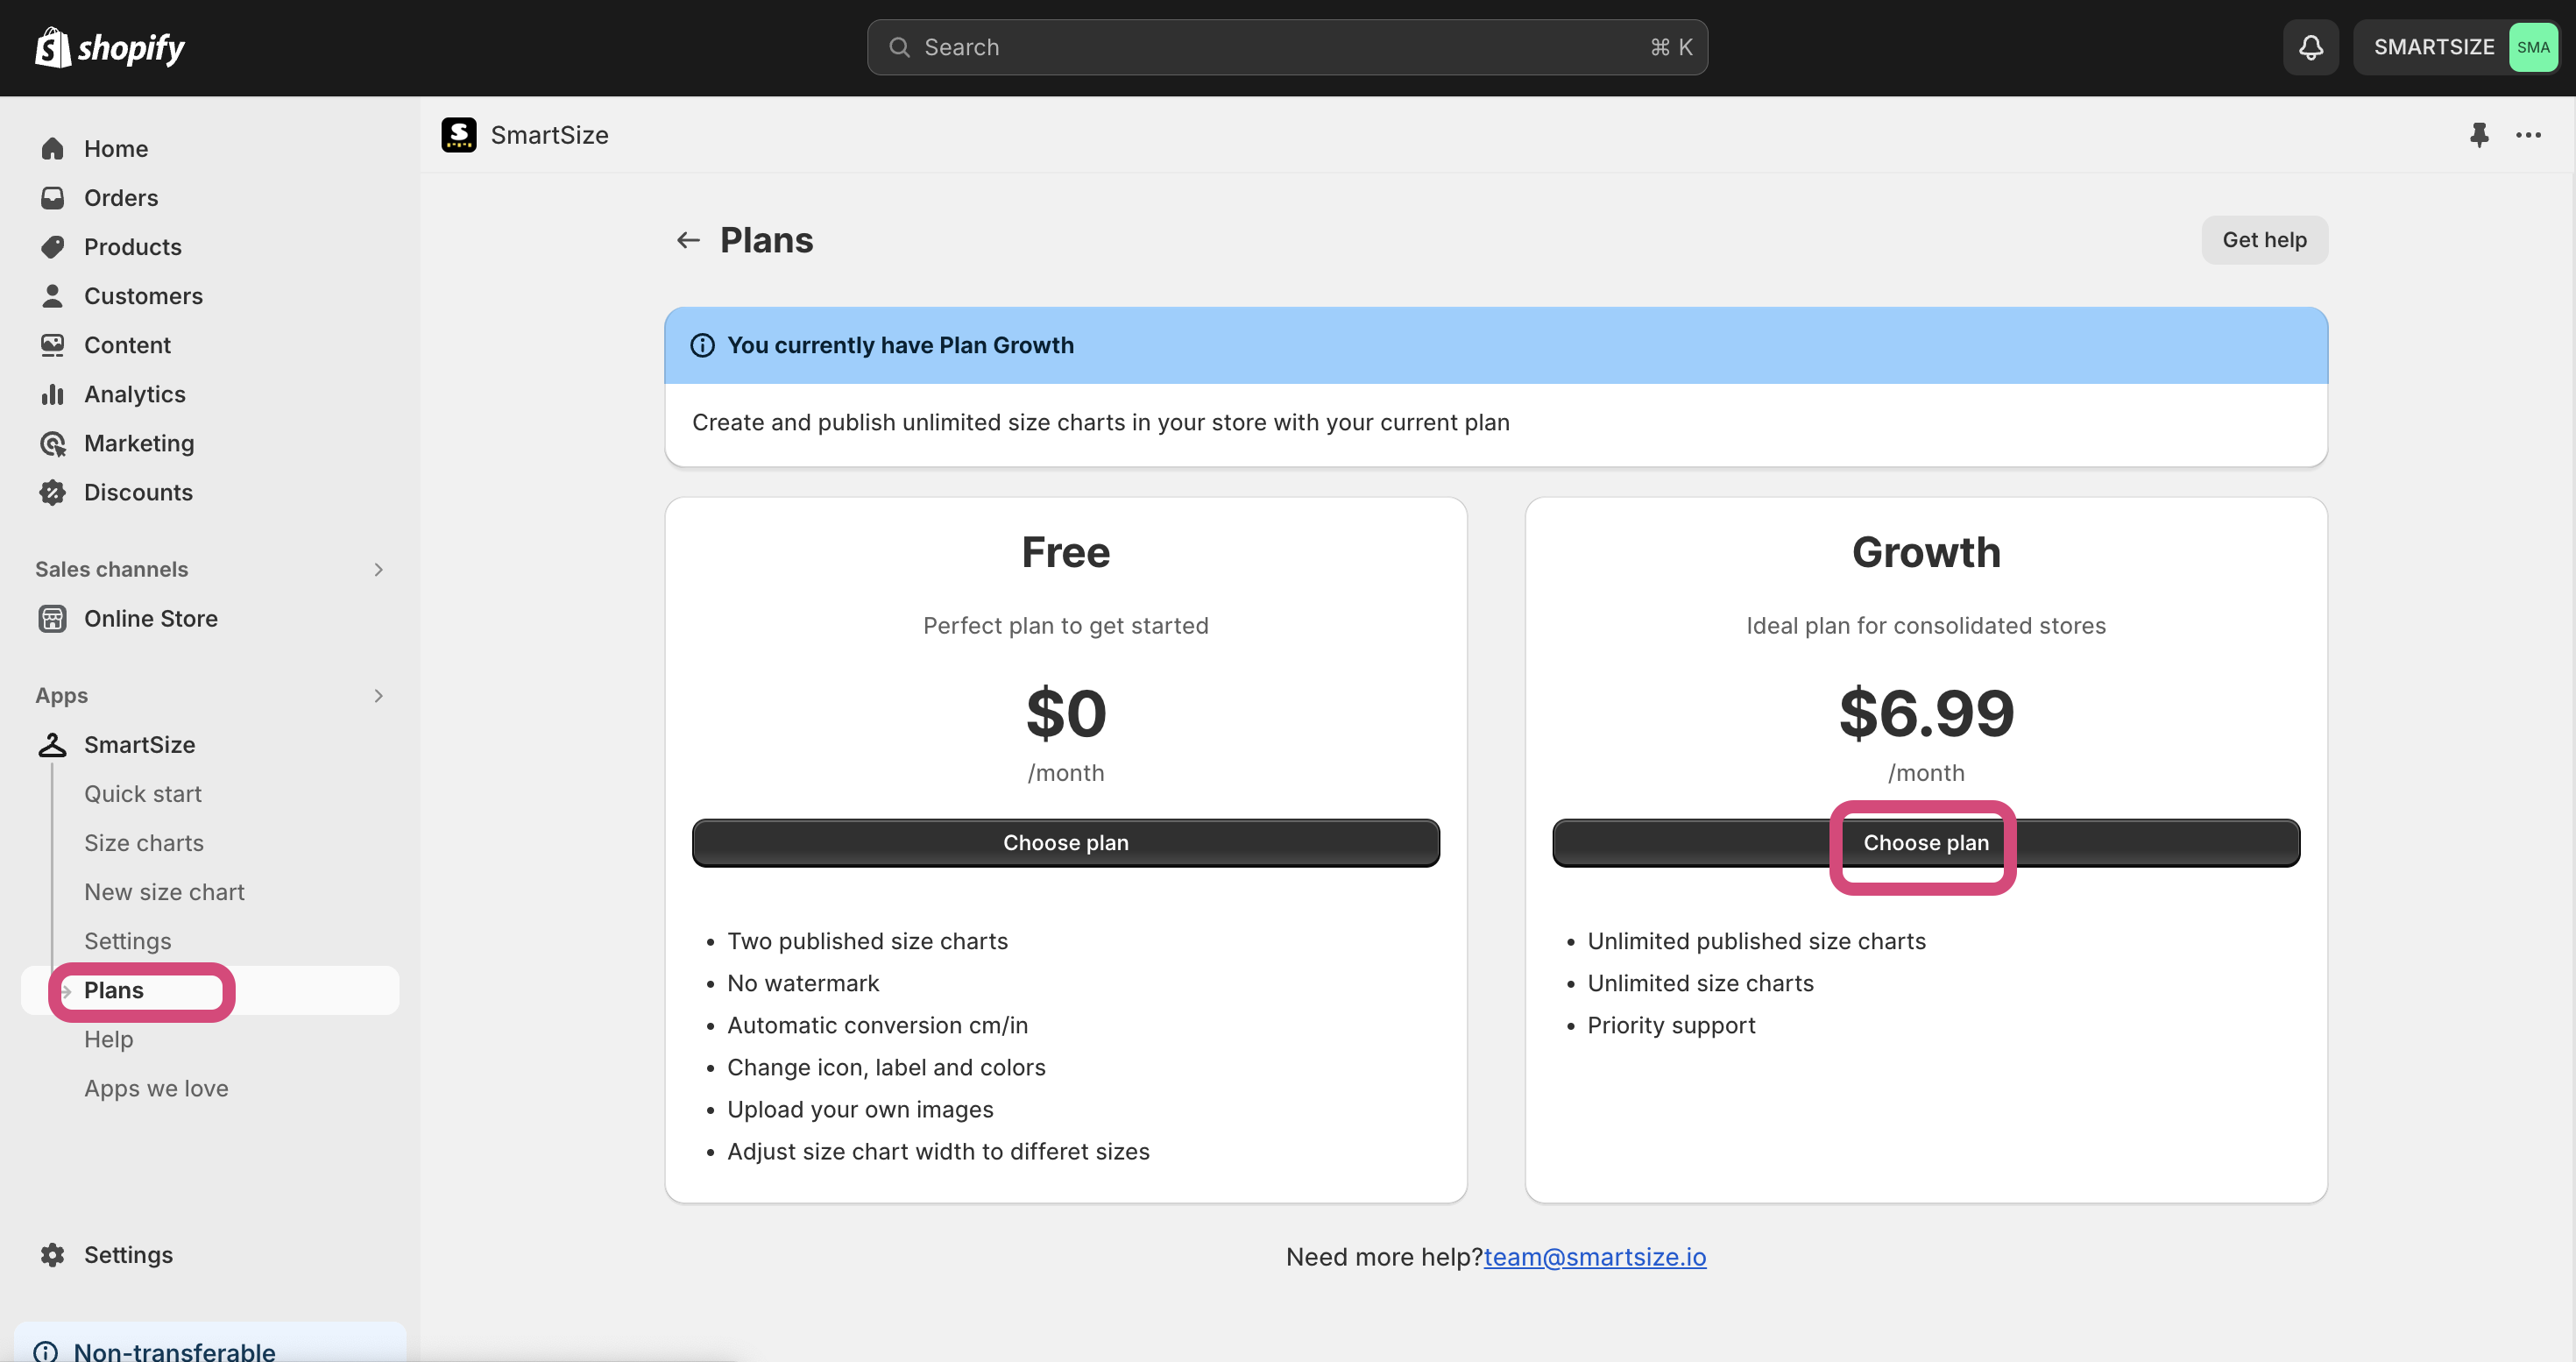The height and width of the screenshot is (1362, 2576).
Task: Click the Settings gear icon at bottom
Action: click(x=52, y=1254)
